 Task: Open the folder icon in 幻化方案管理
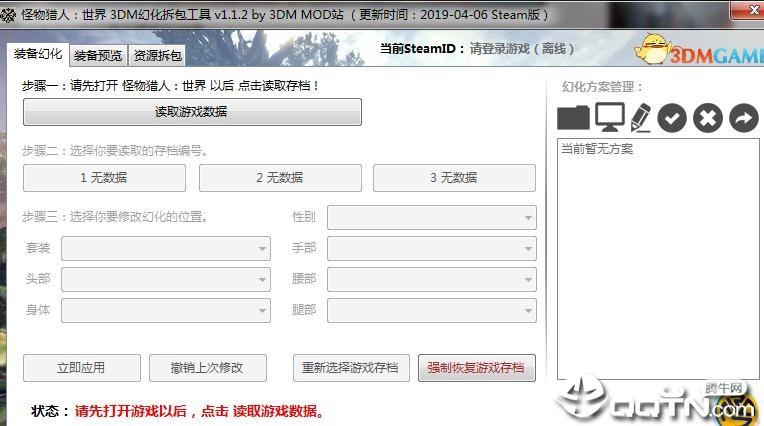(573, 117)
